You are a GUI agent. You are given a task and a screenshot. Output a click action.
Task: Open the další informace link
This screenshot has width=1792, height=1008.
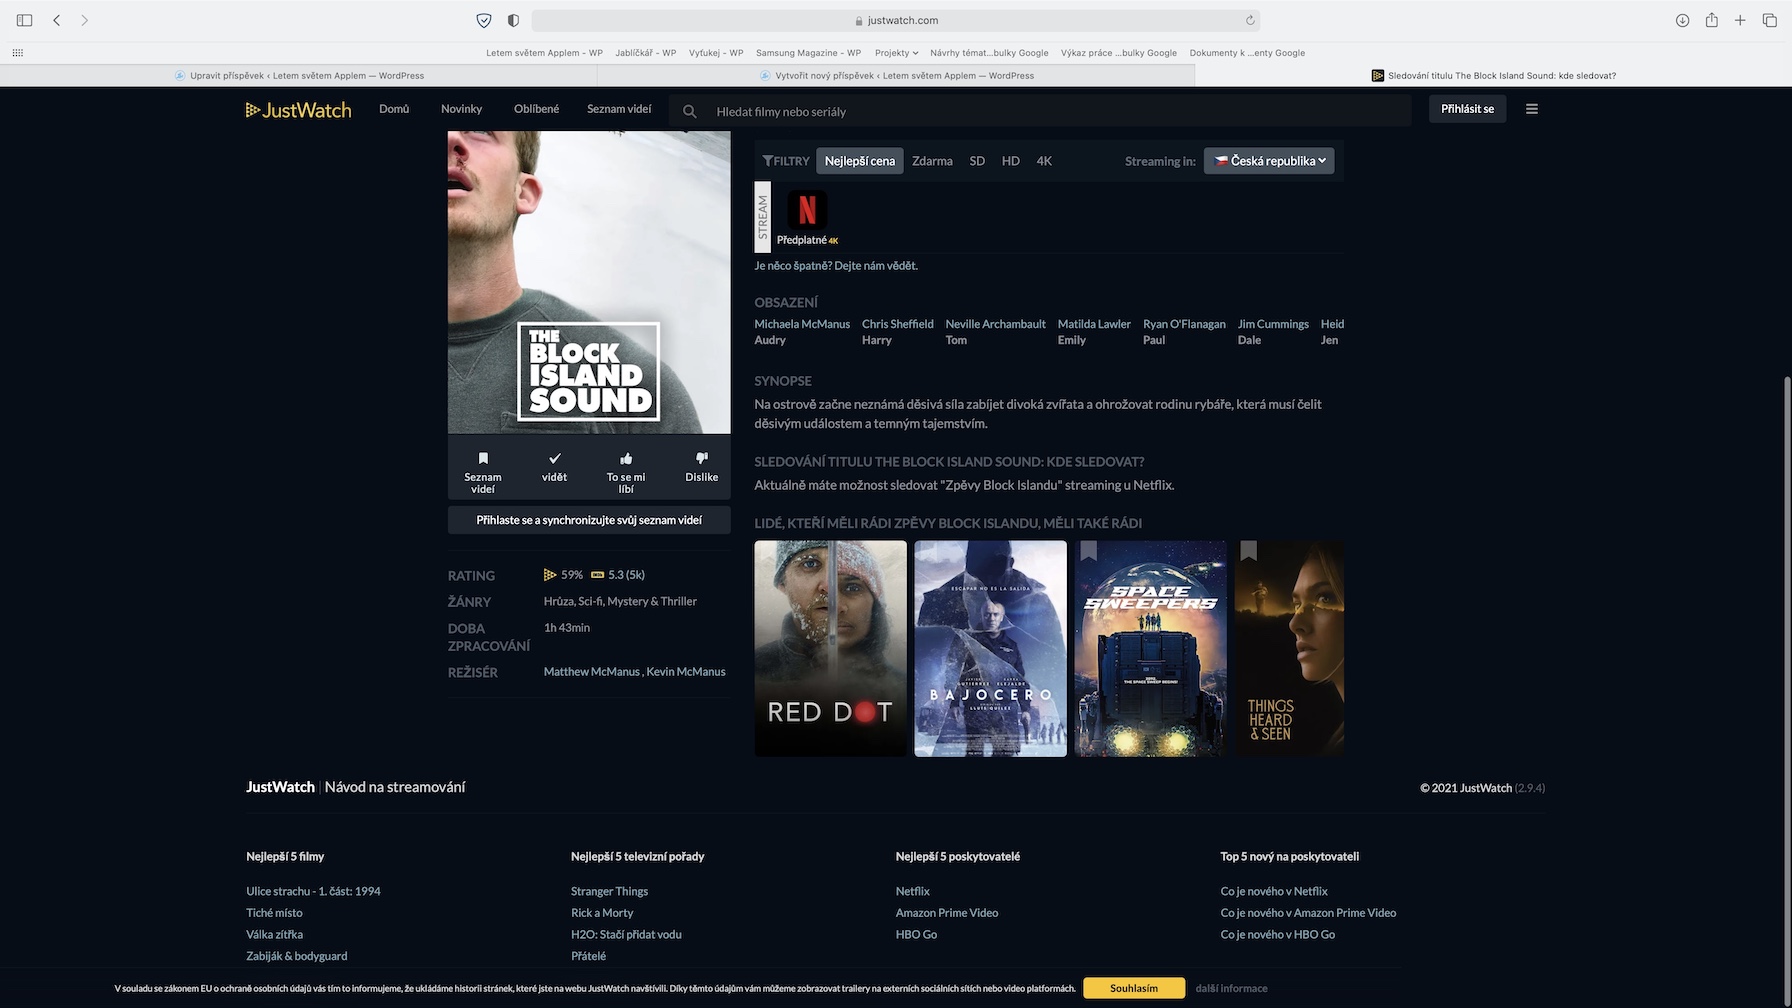pyautogui.click(x=1231, y=988)
